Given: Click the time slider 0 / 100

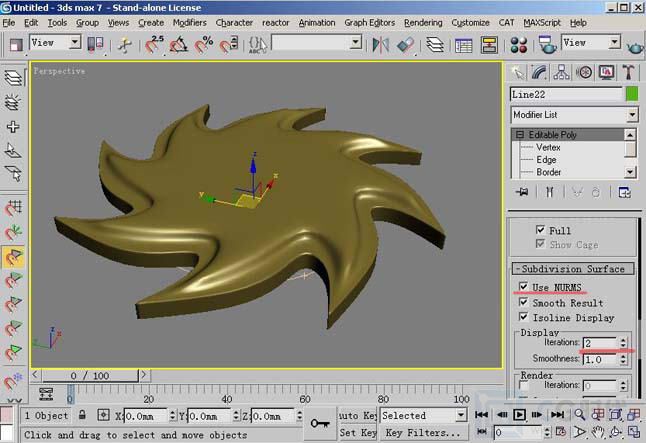Looking at the screenshot, I should coord(90,375).
